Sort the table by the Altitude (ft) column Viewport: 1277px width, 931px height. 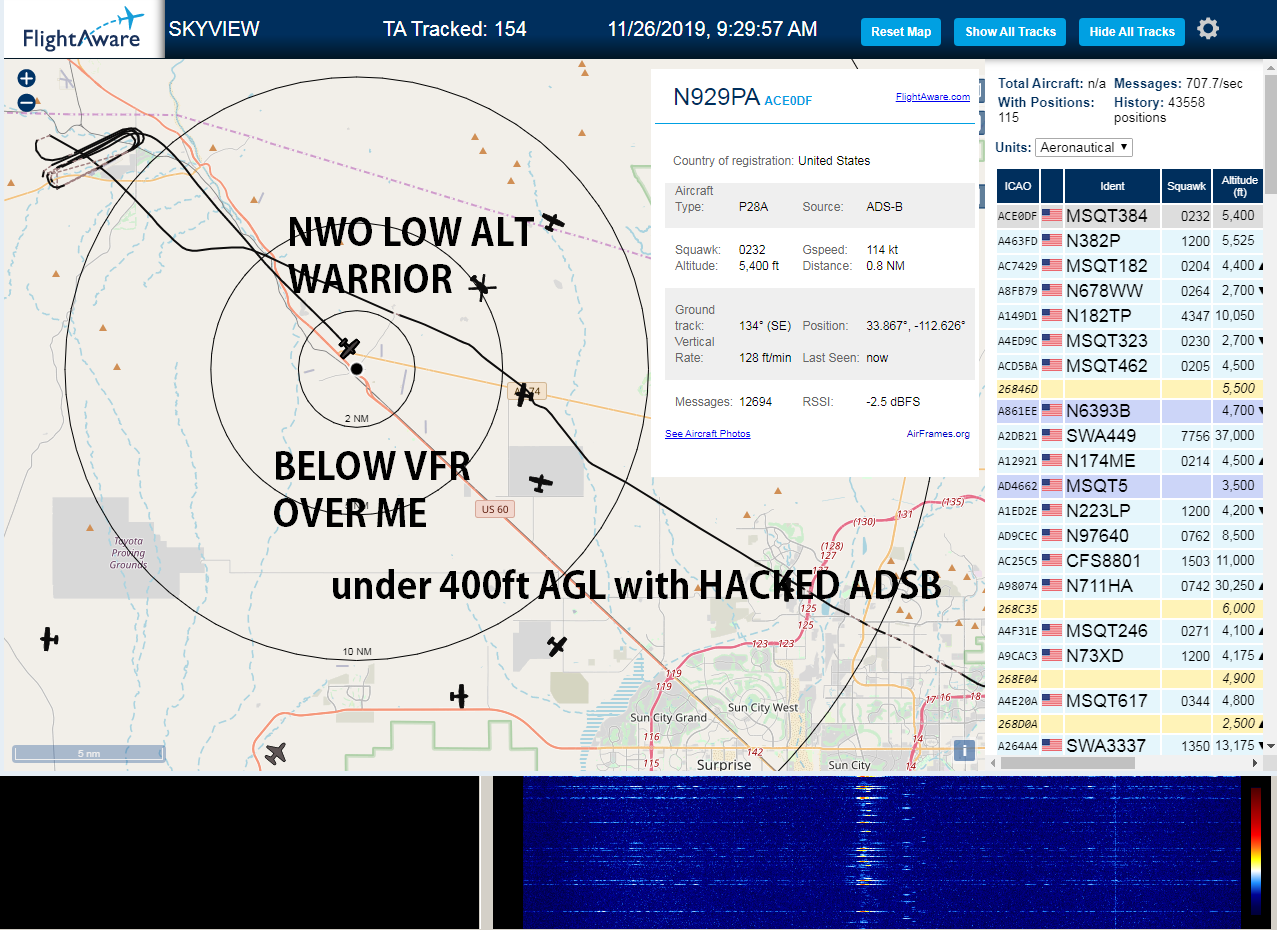pos(1238,186)
